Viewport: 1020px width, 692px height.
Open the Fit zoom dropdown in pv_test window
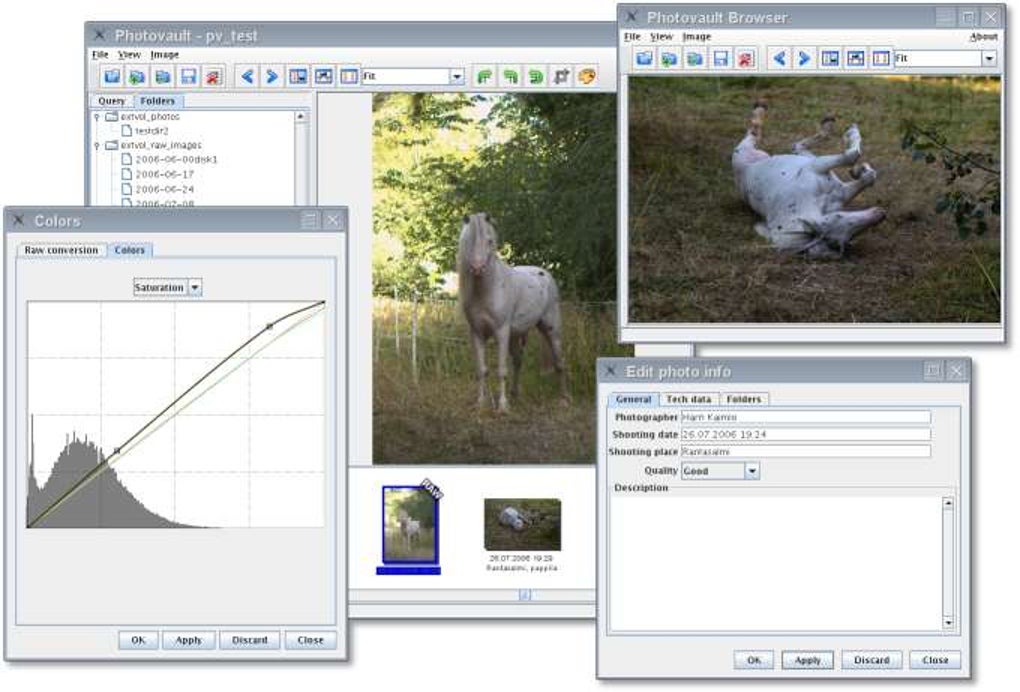click(457, 77)
